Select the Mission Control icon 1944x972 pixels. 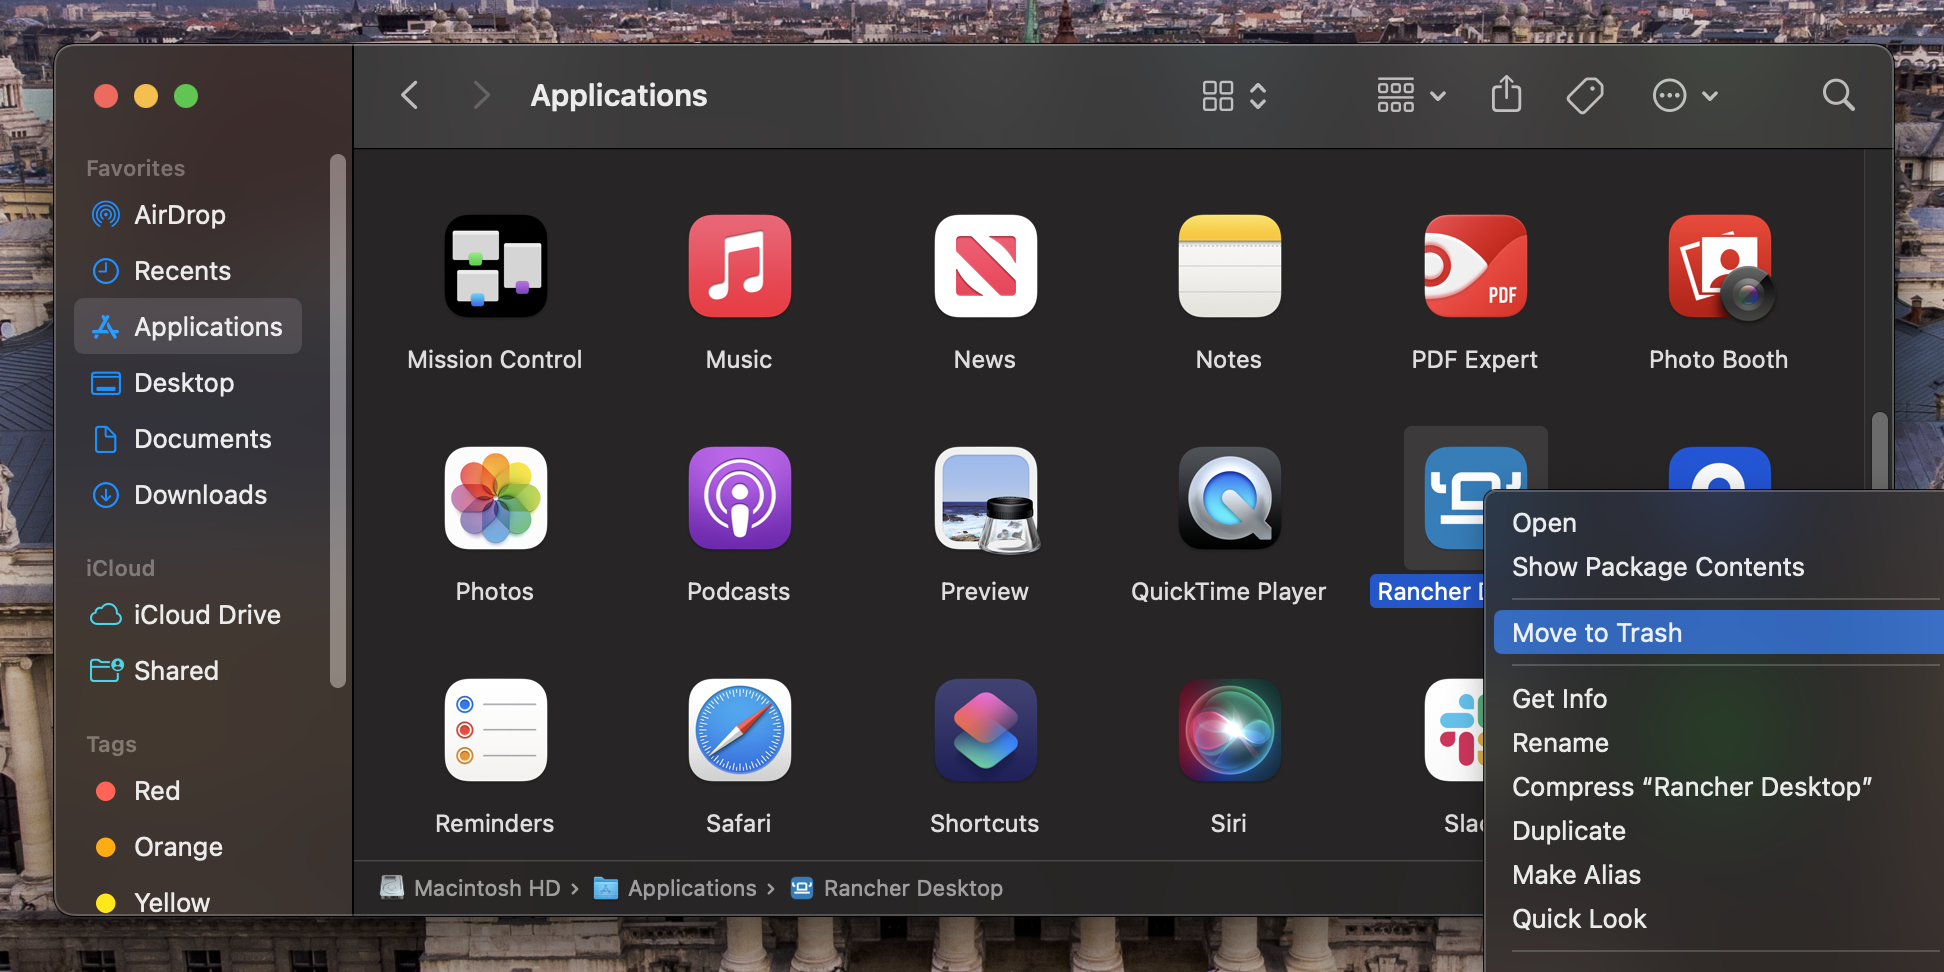pyautogui.click(x=495, y=266)
